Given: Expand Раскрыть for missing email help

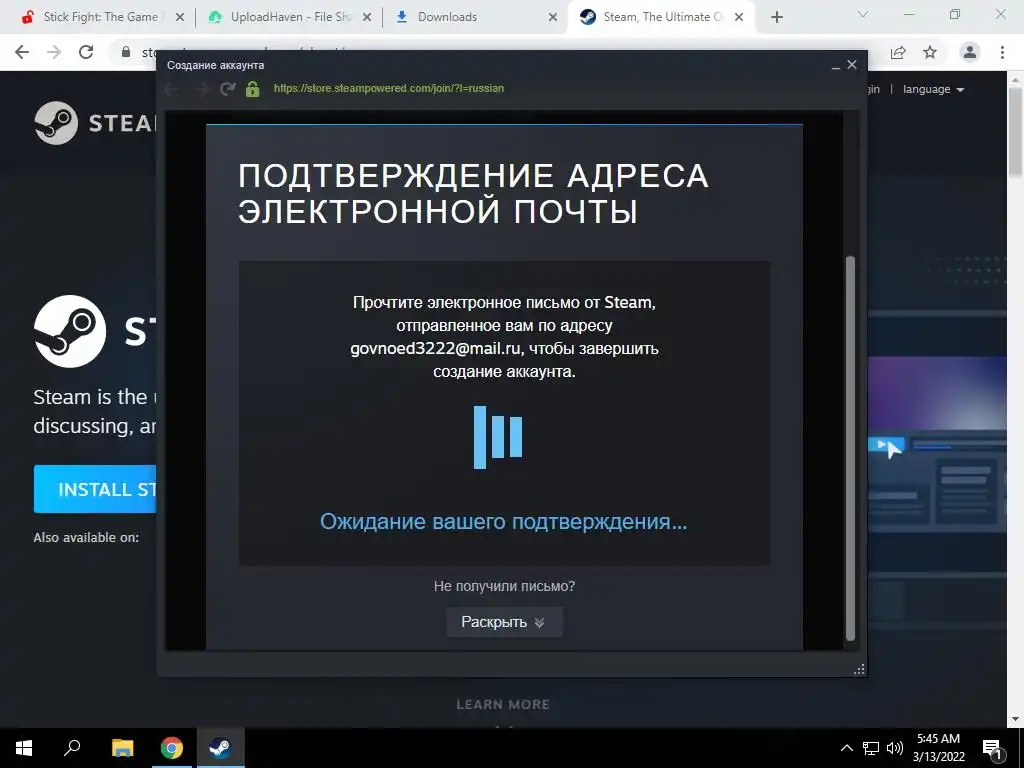Looking at the screenshot, I should (x=504, y=622).
